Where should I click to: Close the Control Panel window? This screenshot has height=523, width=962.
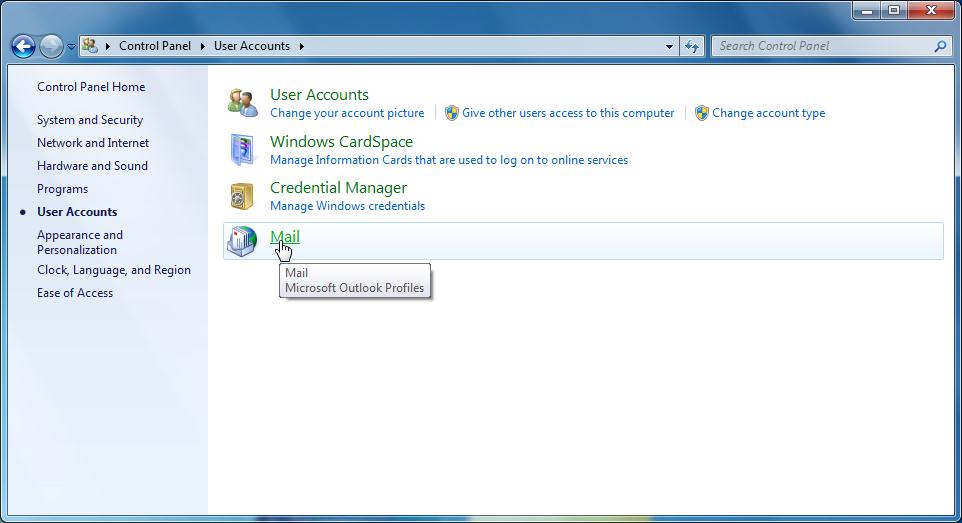tap(931, 10)
